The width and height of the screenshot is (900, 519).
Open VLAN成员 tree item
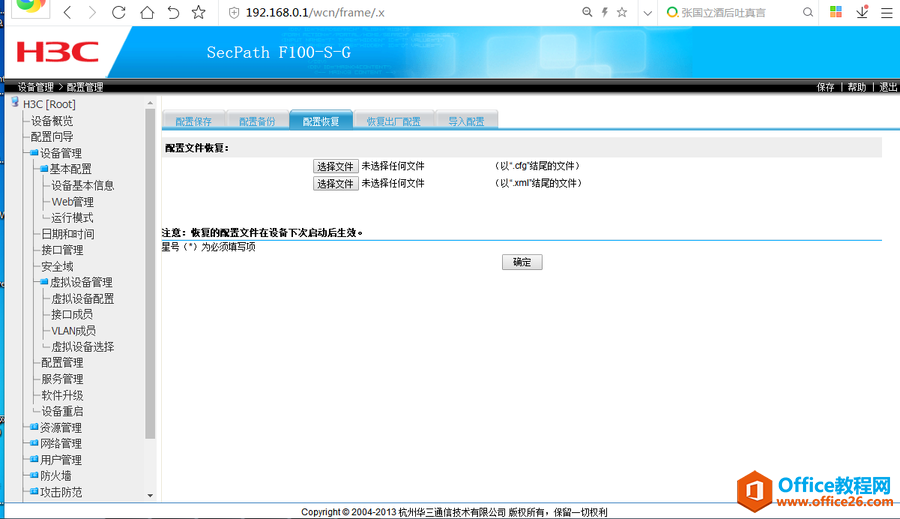[73, 331]
